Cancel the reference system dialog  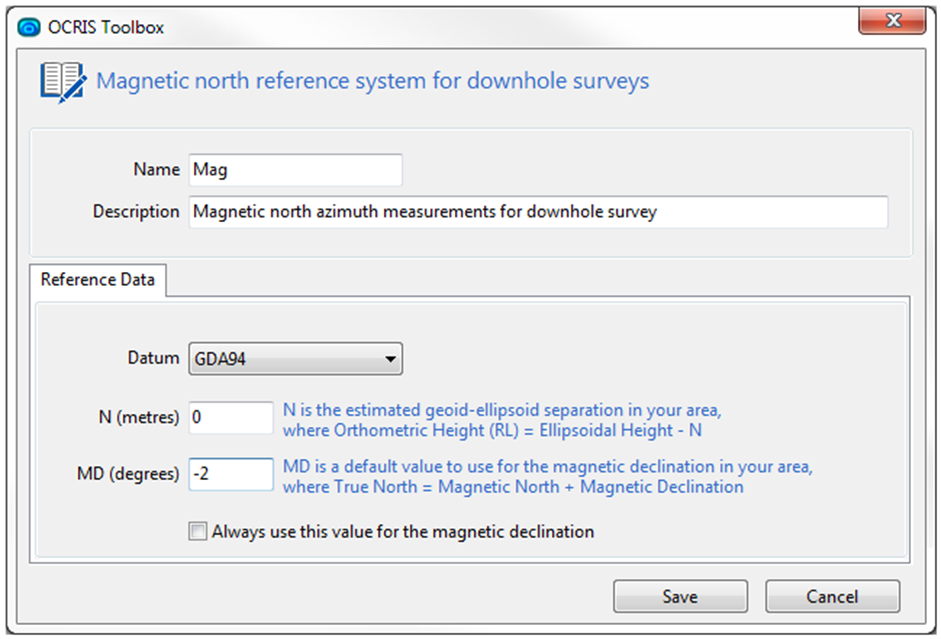(x=832, y=596)
